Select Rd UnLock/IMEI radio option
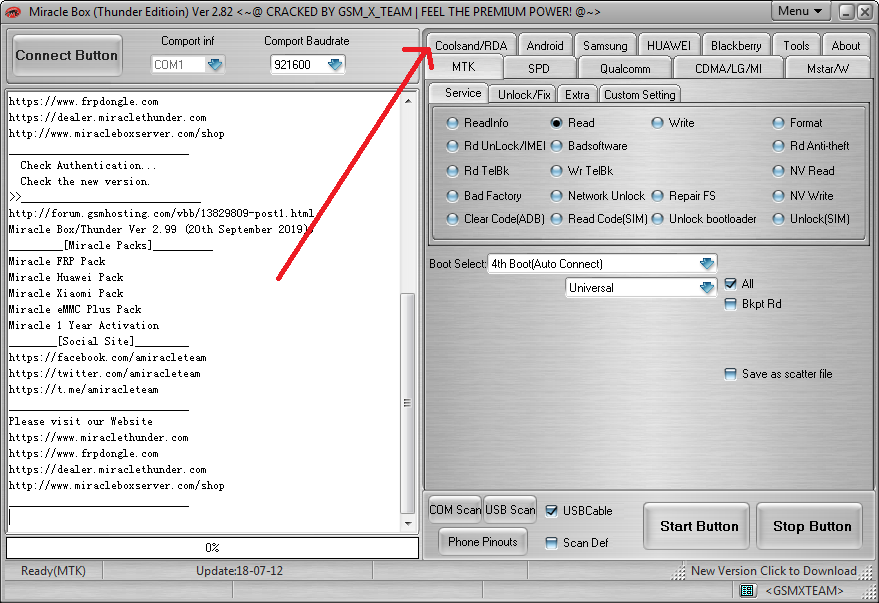Screen dimensions: 879x603 [x=452, y=146]
